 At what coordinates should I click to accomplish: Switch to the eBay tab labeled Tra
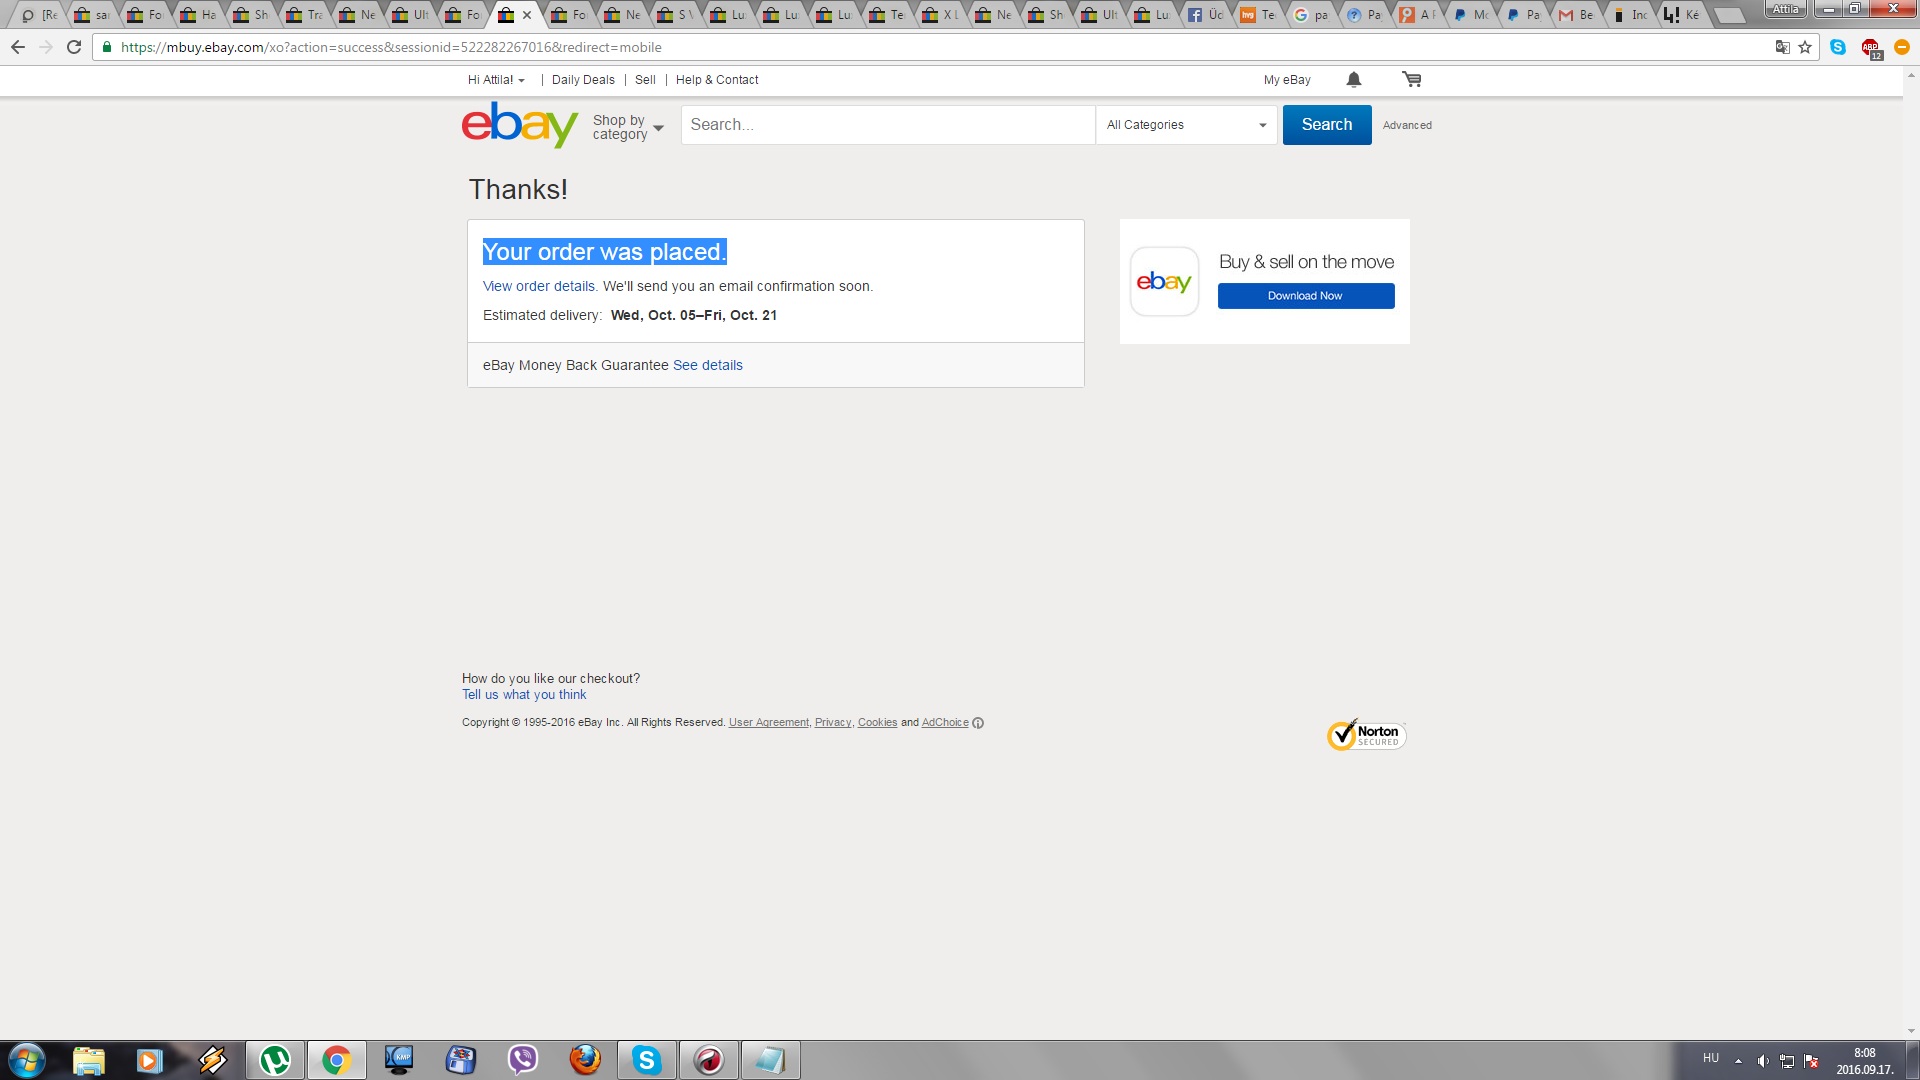point(305,15)
